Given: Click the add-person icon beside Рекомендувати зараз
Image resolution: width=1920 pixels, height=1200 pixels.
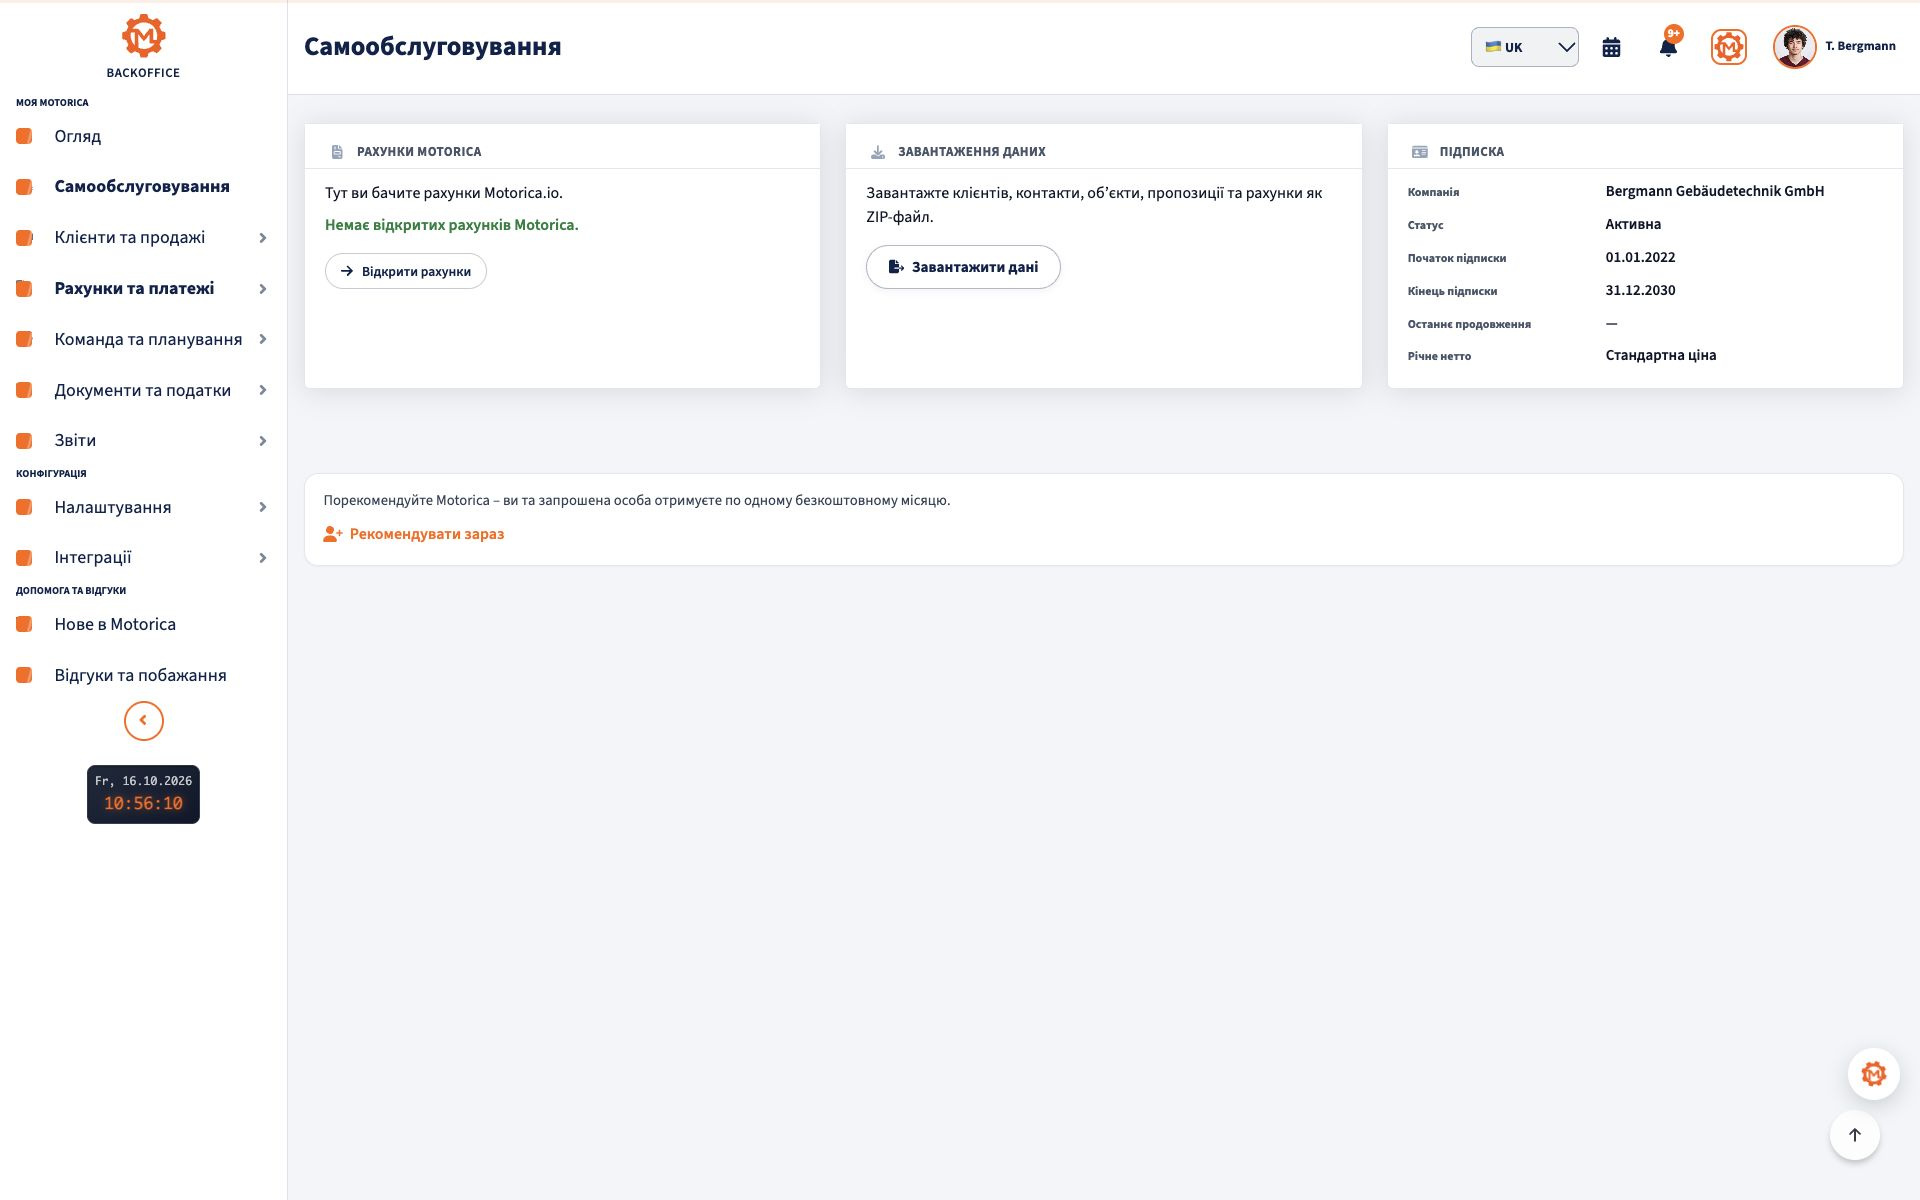Looking at the screenshot, I should 333,534.
